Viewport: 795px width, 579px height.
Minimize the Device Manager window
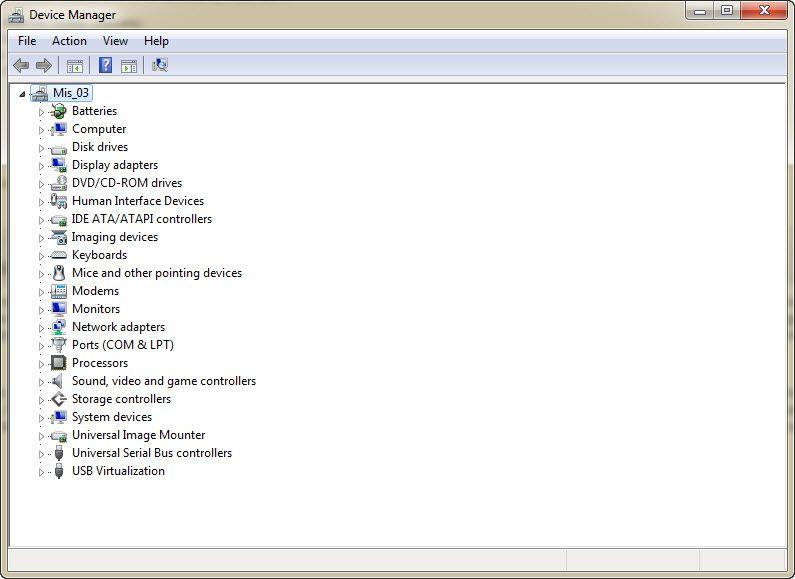700,11
